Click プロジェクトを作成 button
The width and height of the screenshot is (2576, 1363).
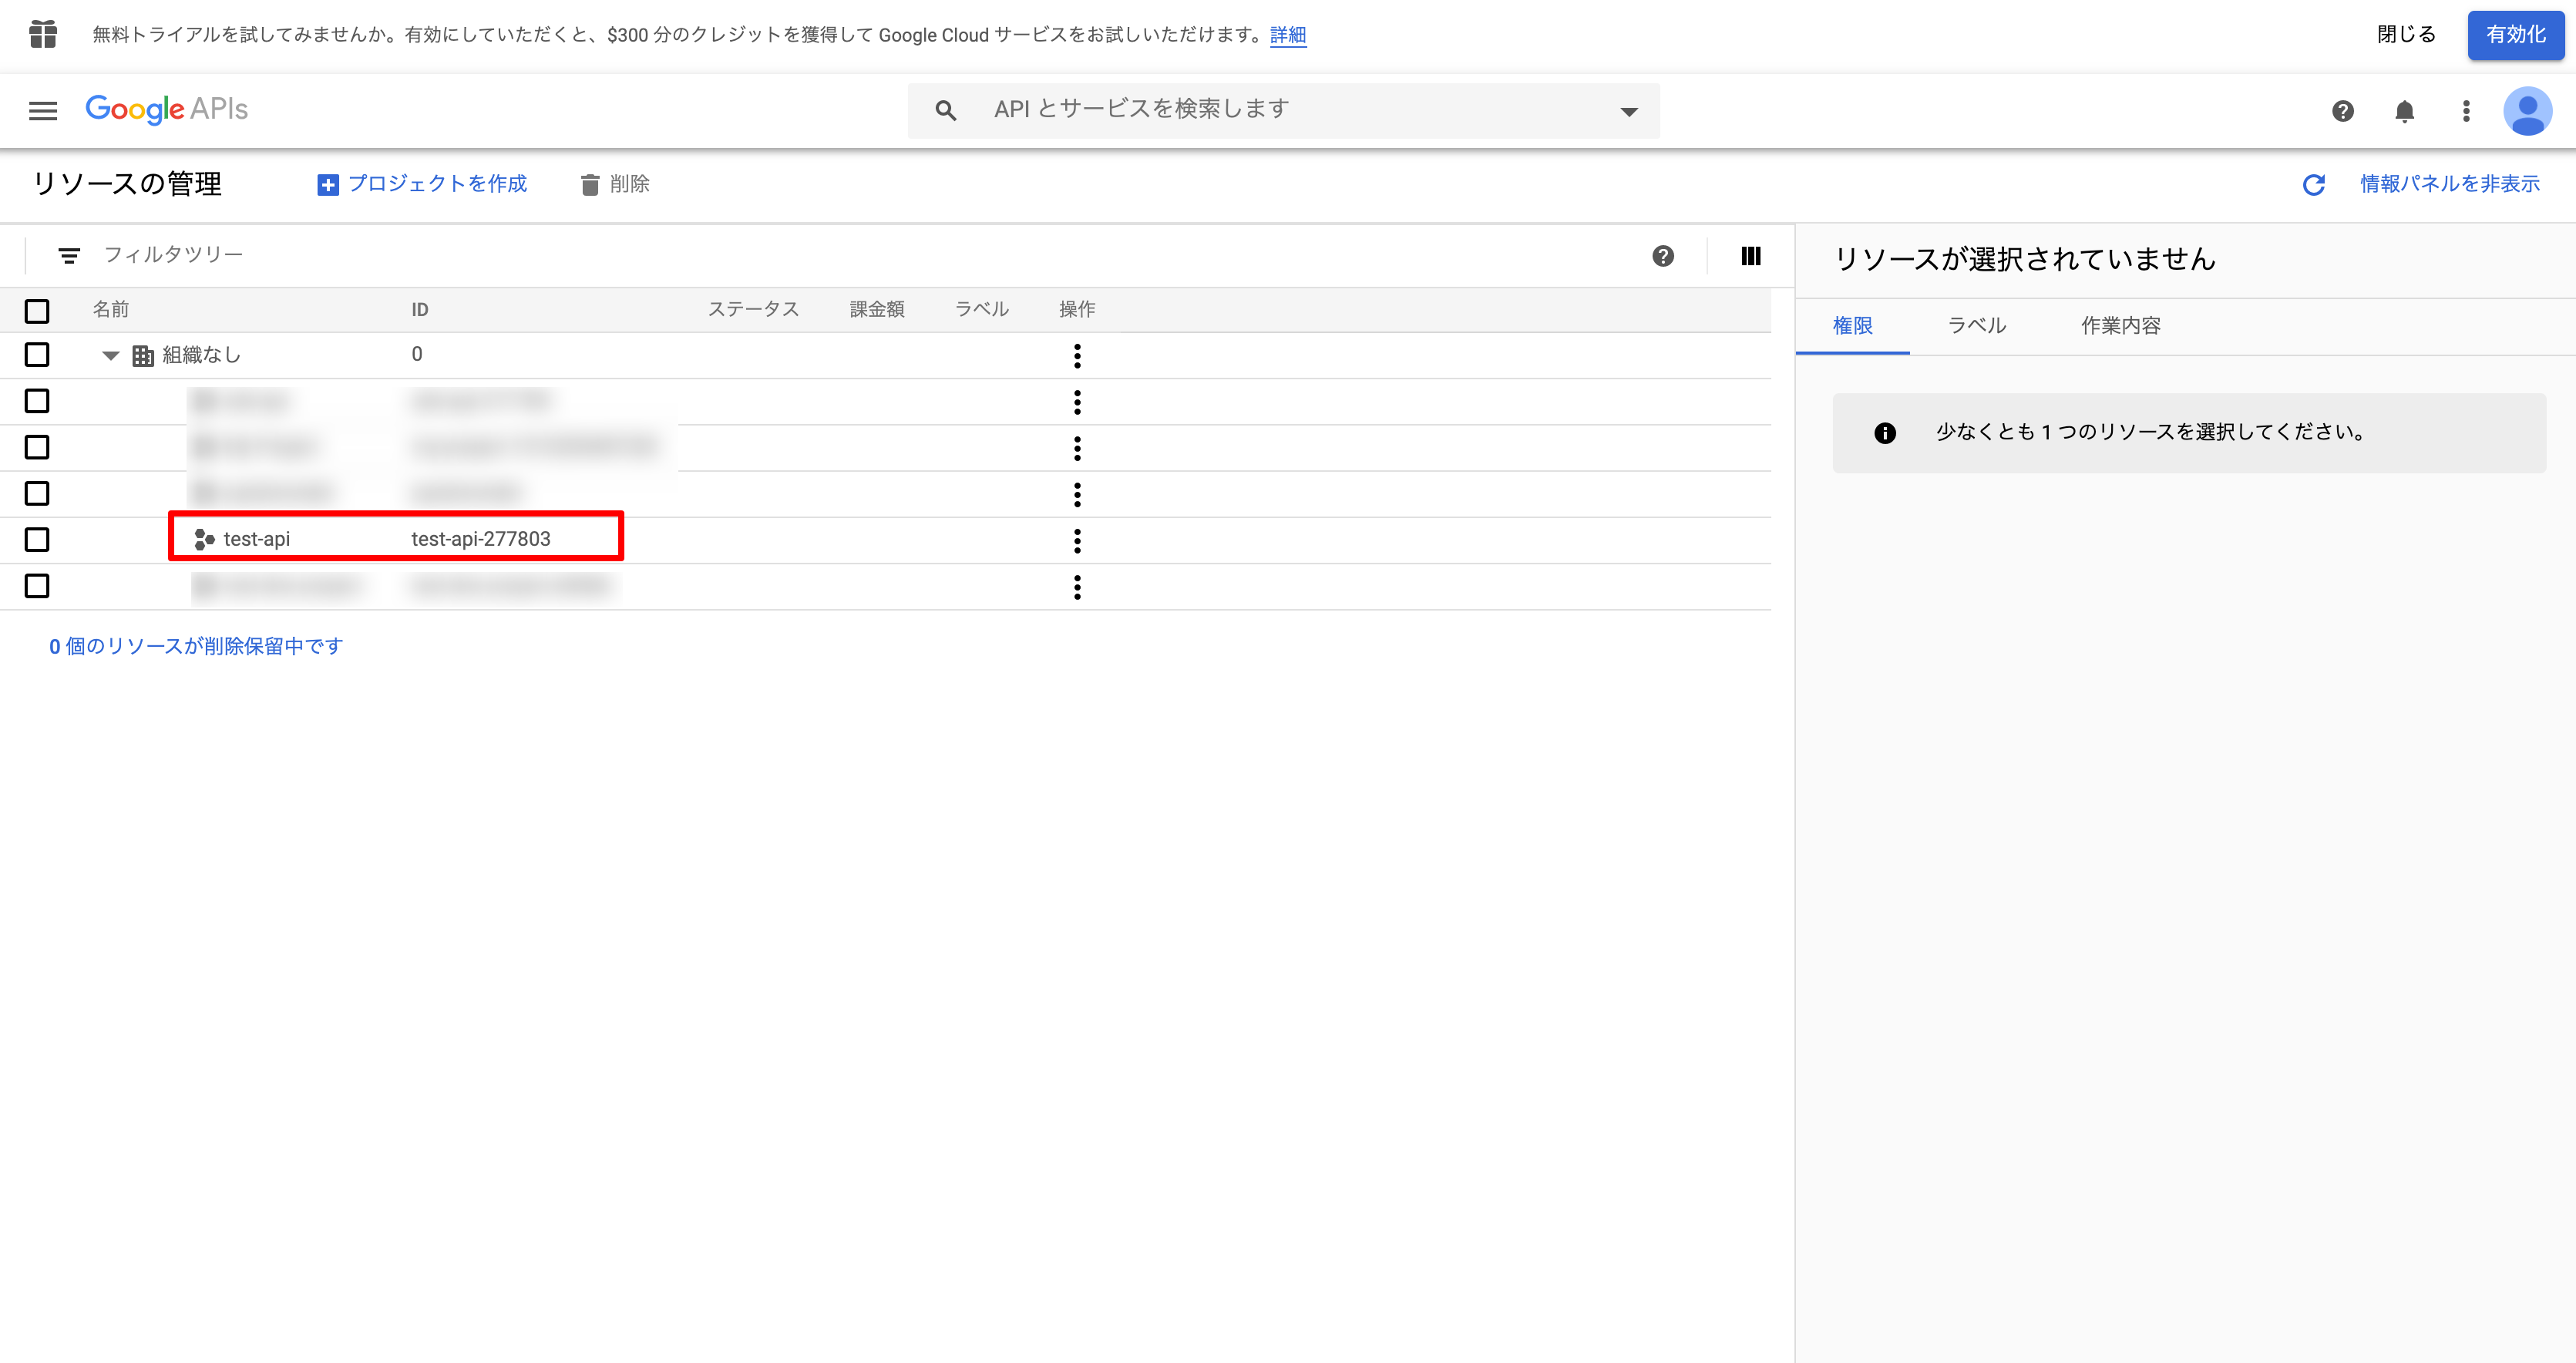tap(423, 184)
